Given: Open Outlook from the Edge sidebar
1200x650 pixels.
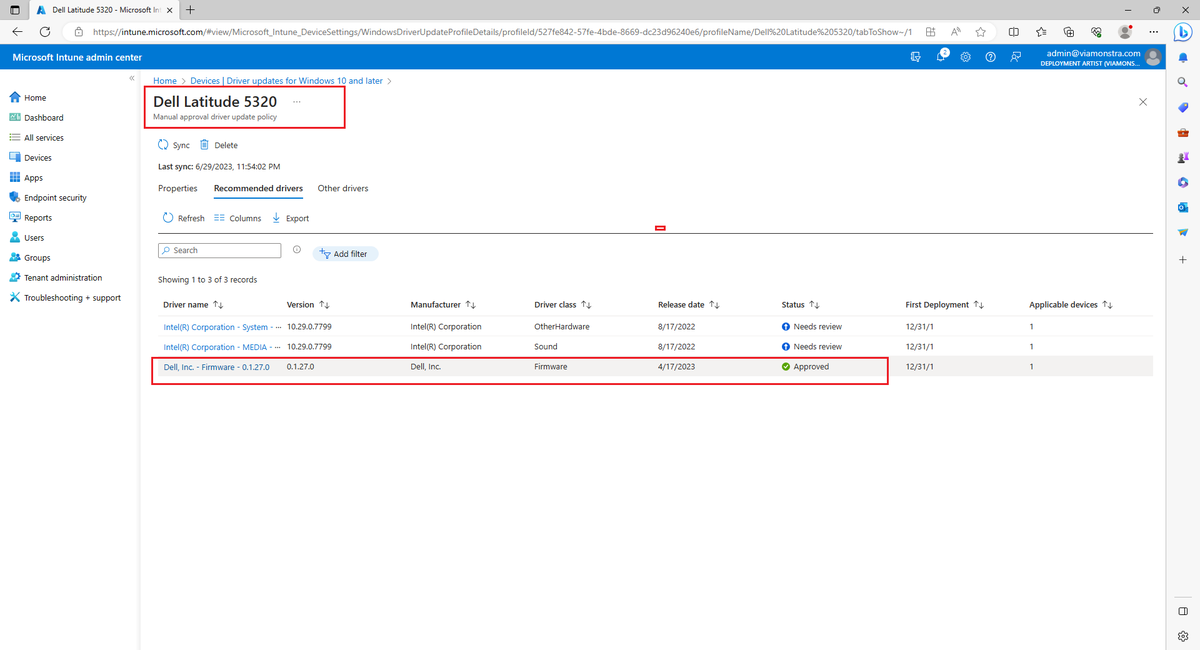Looking at the screenshot, I should pyautogui.click(x=1183, y=207).
